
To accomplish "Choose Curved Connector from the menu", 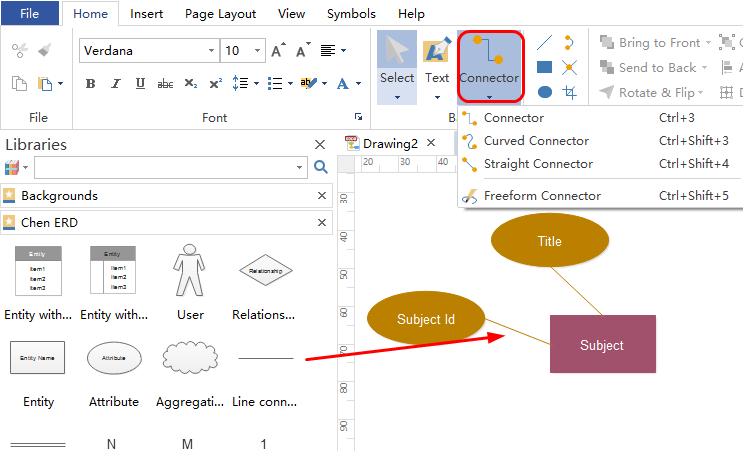I will [536, 141].
